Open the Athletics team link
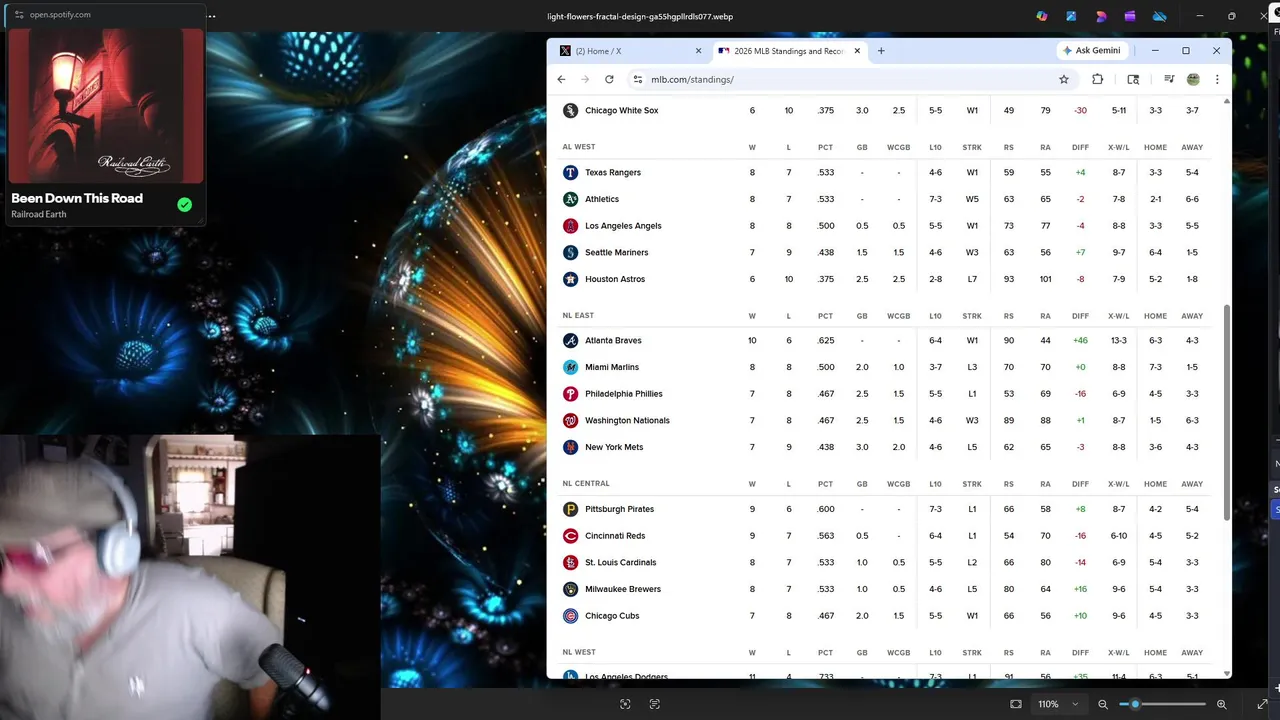Image resolution: width=1280 pixels, height=720 pixels. (x=602, y=199)
